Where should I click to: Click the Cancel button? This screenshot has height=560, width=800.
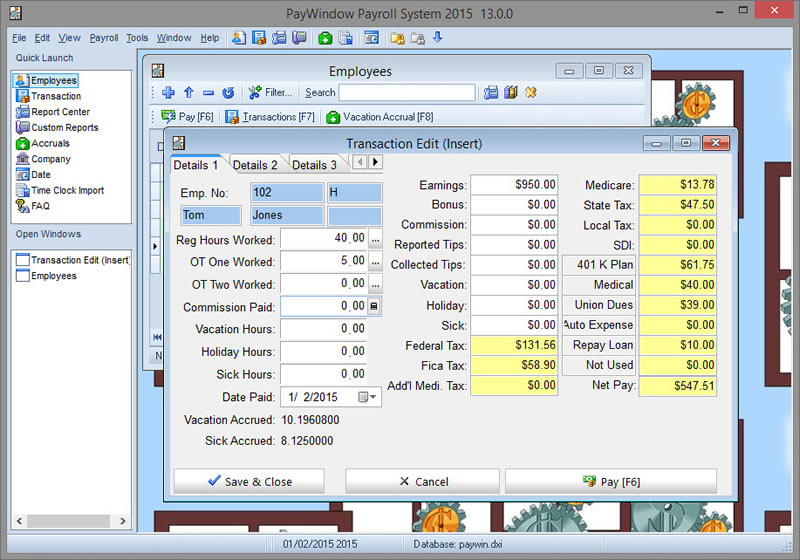[x=422, y=481]
